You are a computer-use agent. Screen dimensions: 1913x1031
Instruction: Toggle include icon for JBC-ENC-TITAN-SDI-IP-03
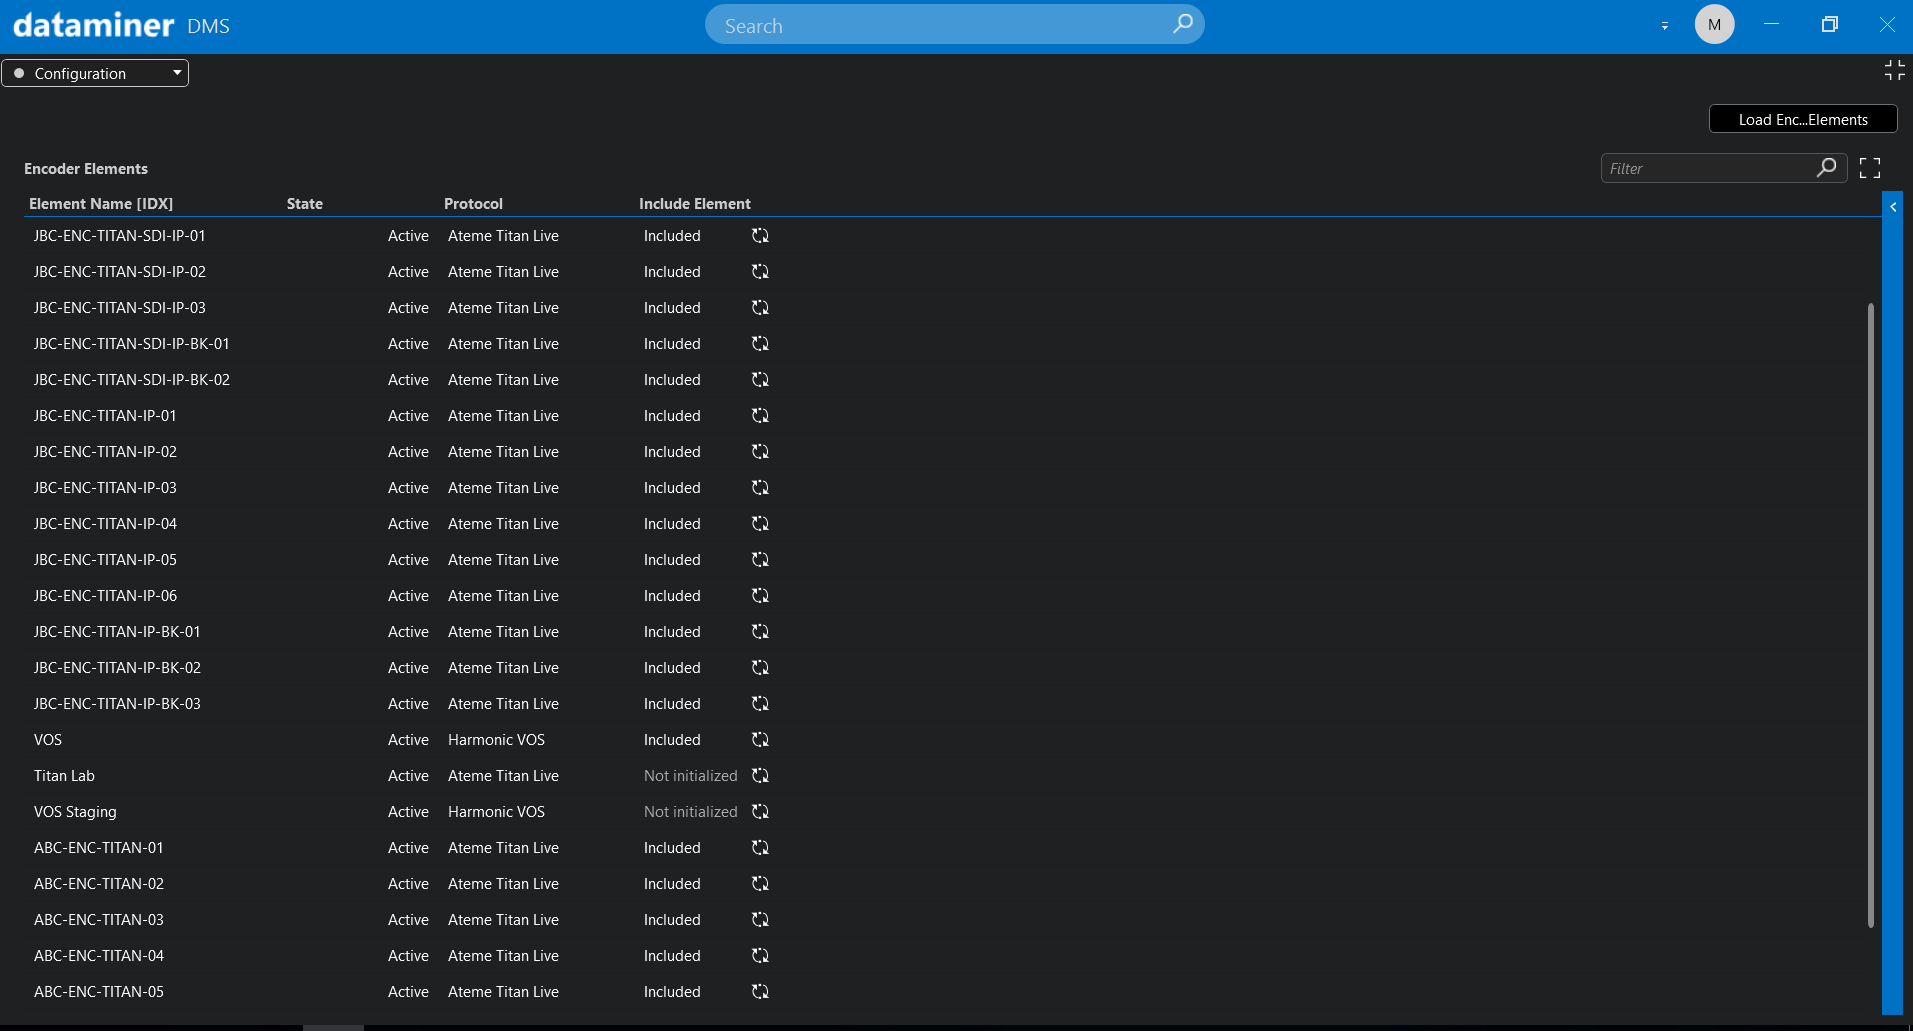760,308
